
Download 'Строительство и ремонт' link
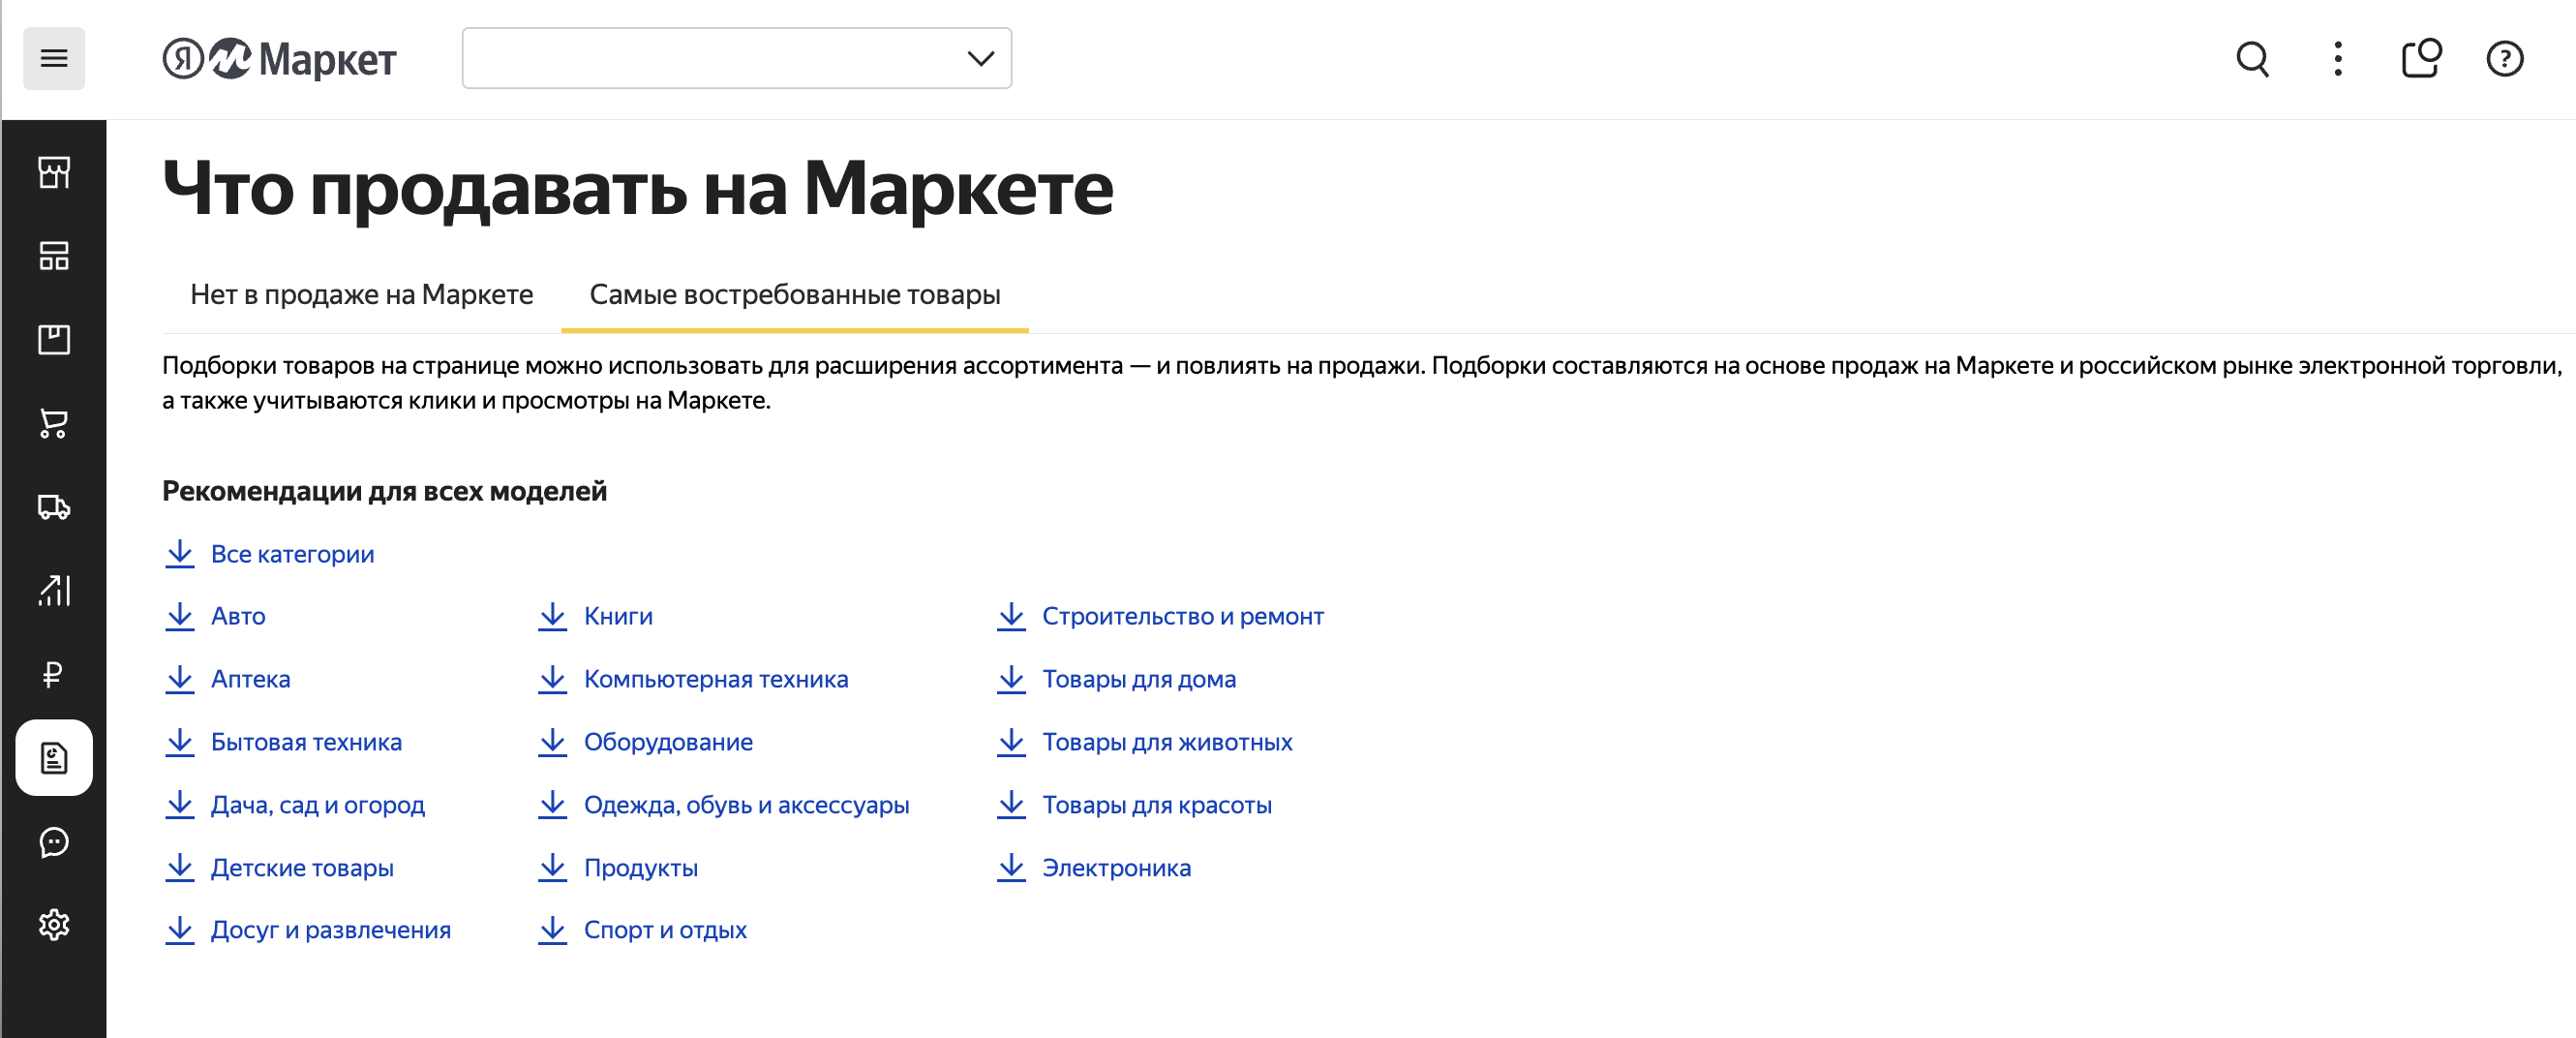pos(1160,616)
